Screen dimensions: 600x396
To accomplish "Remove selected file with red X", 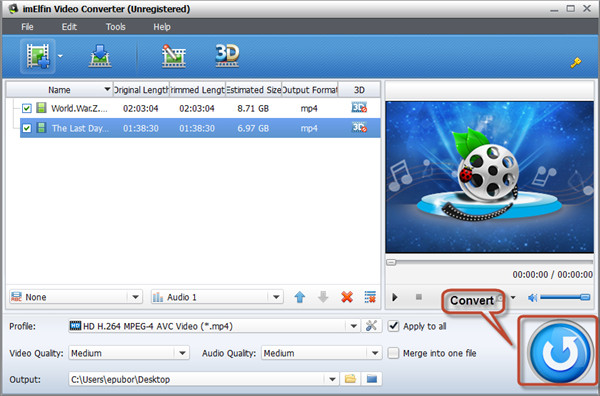I will (347, 297).
